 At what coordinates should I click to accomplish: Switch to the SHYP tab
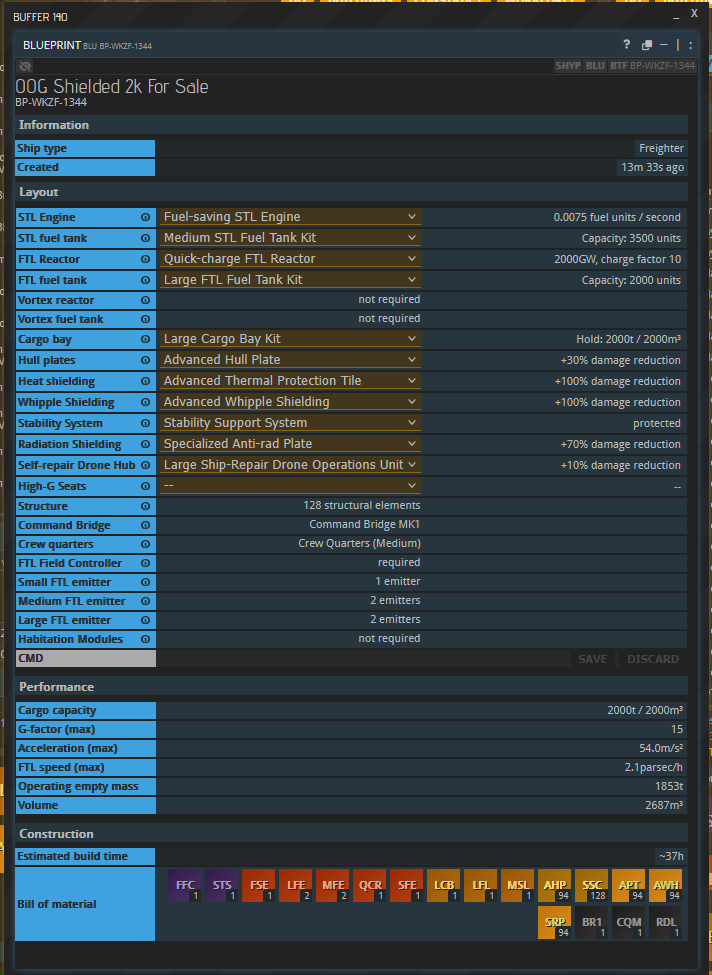pyautogui.click(x=568, y=66)
